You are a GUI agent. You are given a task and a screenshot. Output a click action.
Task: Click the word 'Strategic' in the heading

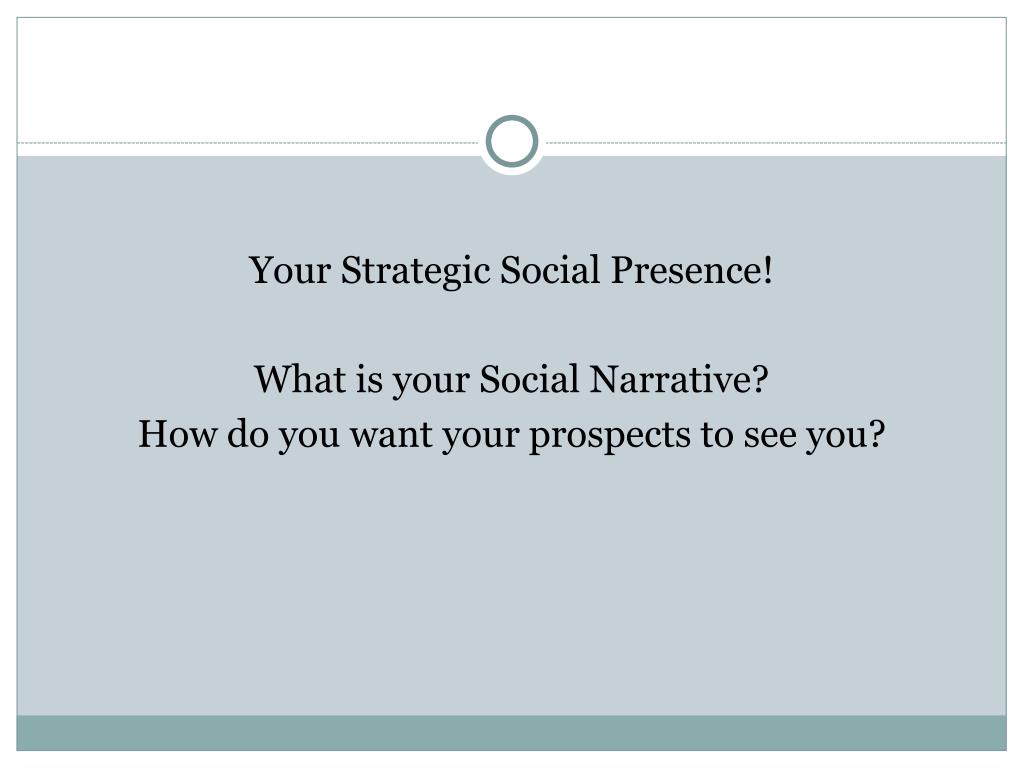415,270
